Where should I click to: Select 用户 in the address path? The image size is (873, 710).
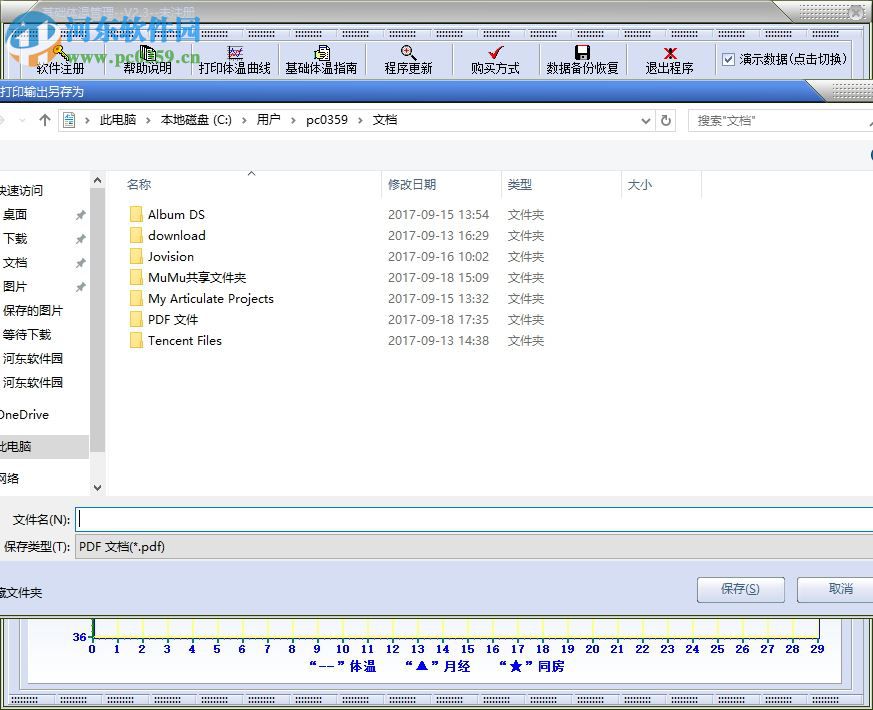coord(268,120)
